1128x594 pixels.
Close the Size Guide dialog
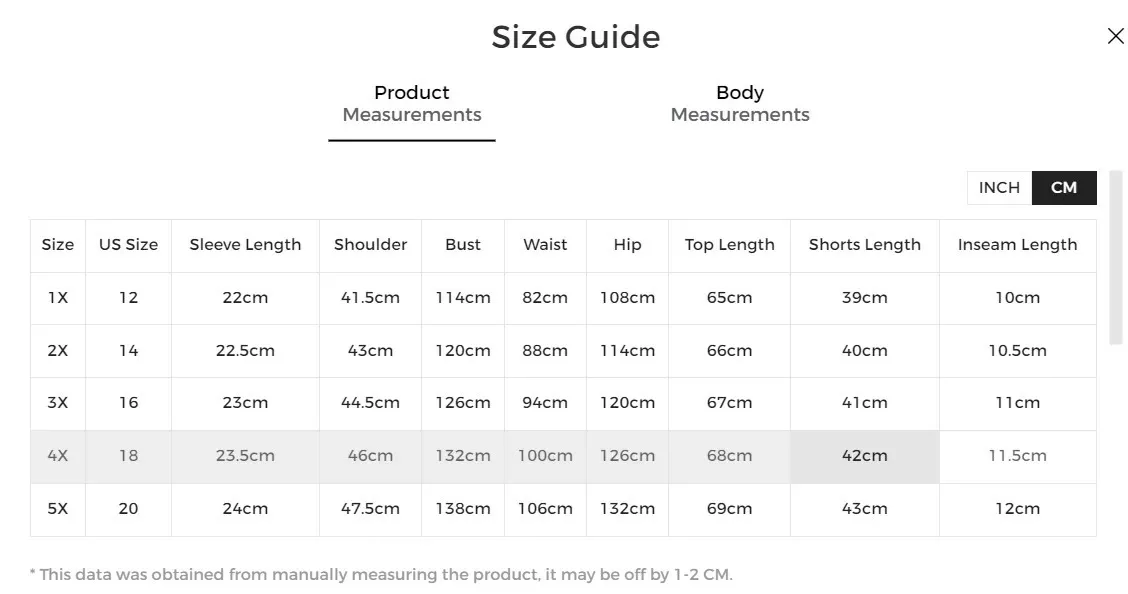tap(1115, 37)
